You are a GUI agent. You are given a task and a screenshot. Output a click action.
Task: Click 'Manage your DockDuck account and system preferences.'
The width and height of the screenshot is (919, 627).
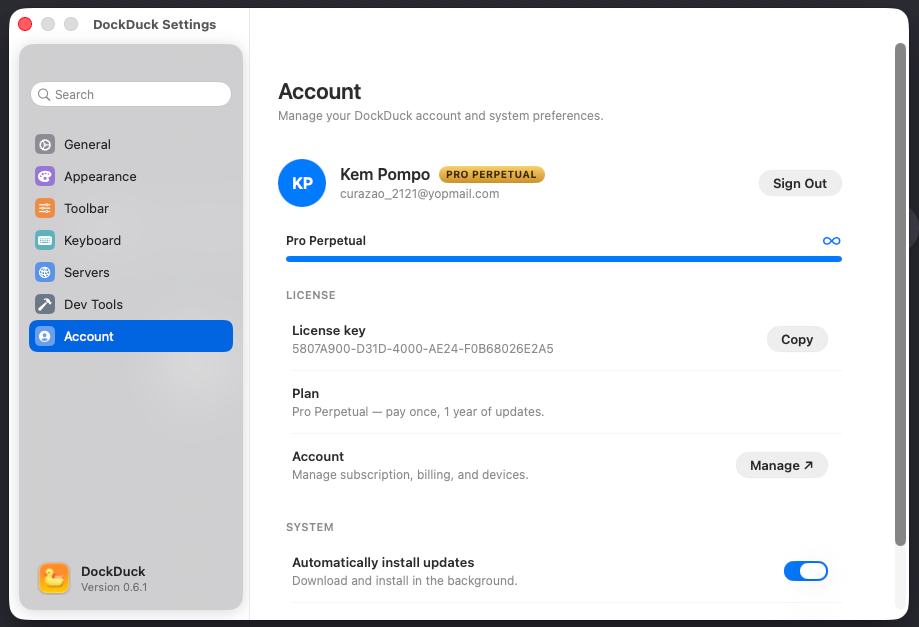pos(441,116)
